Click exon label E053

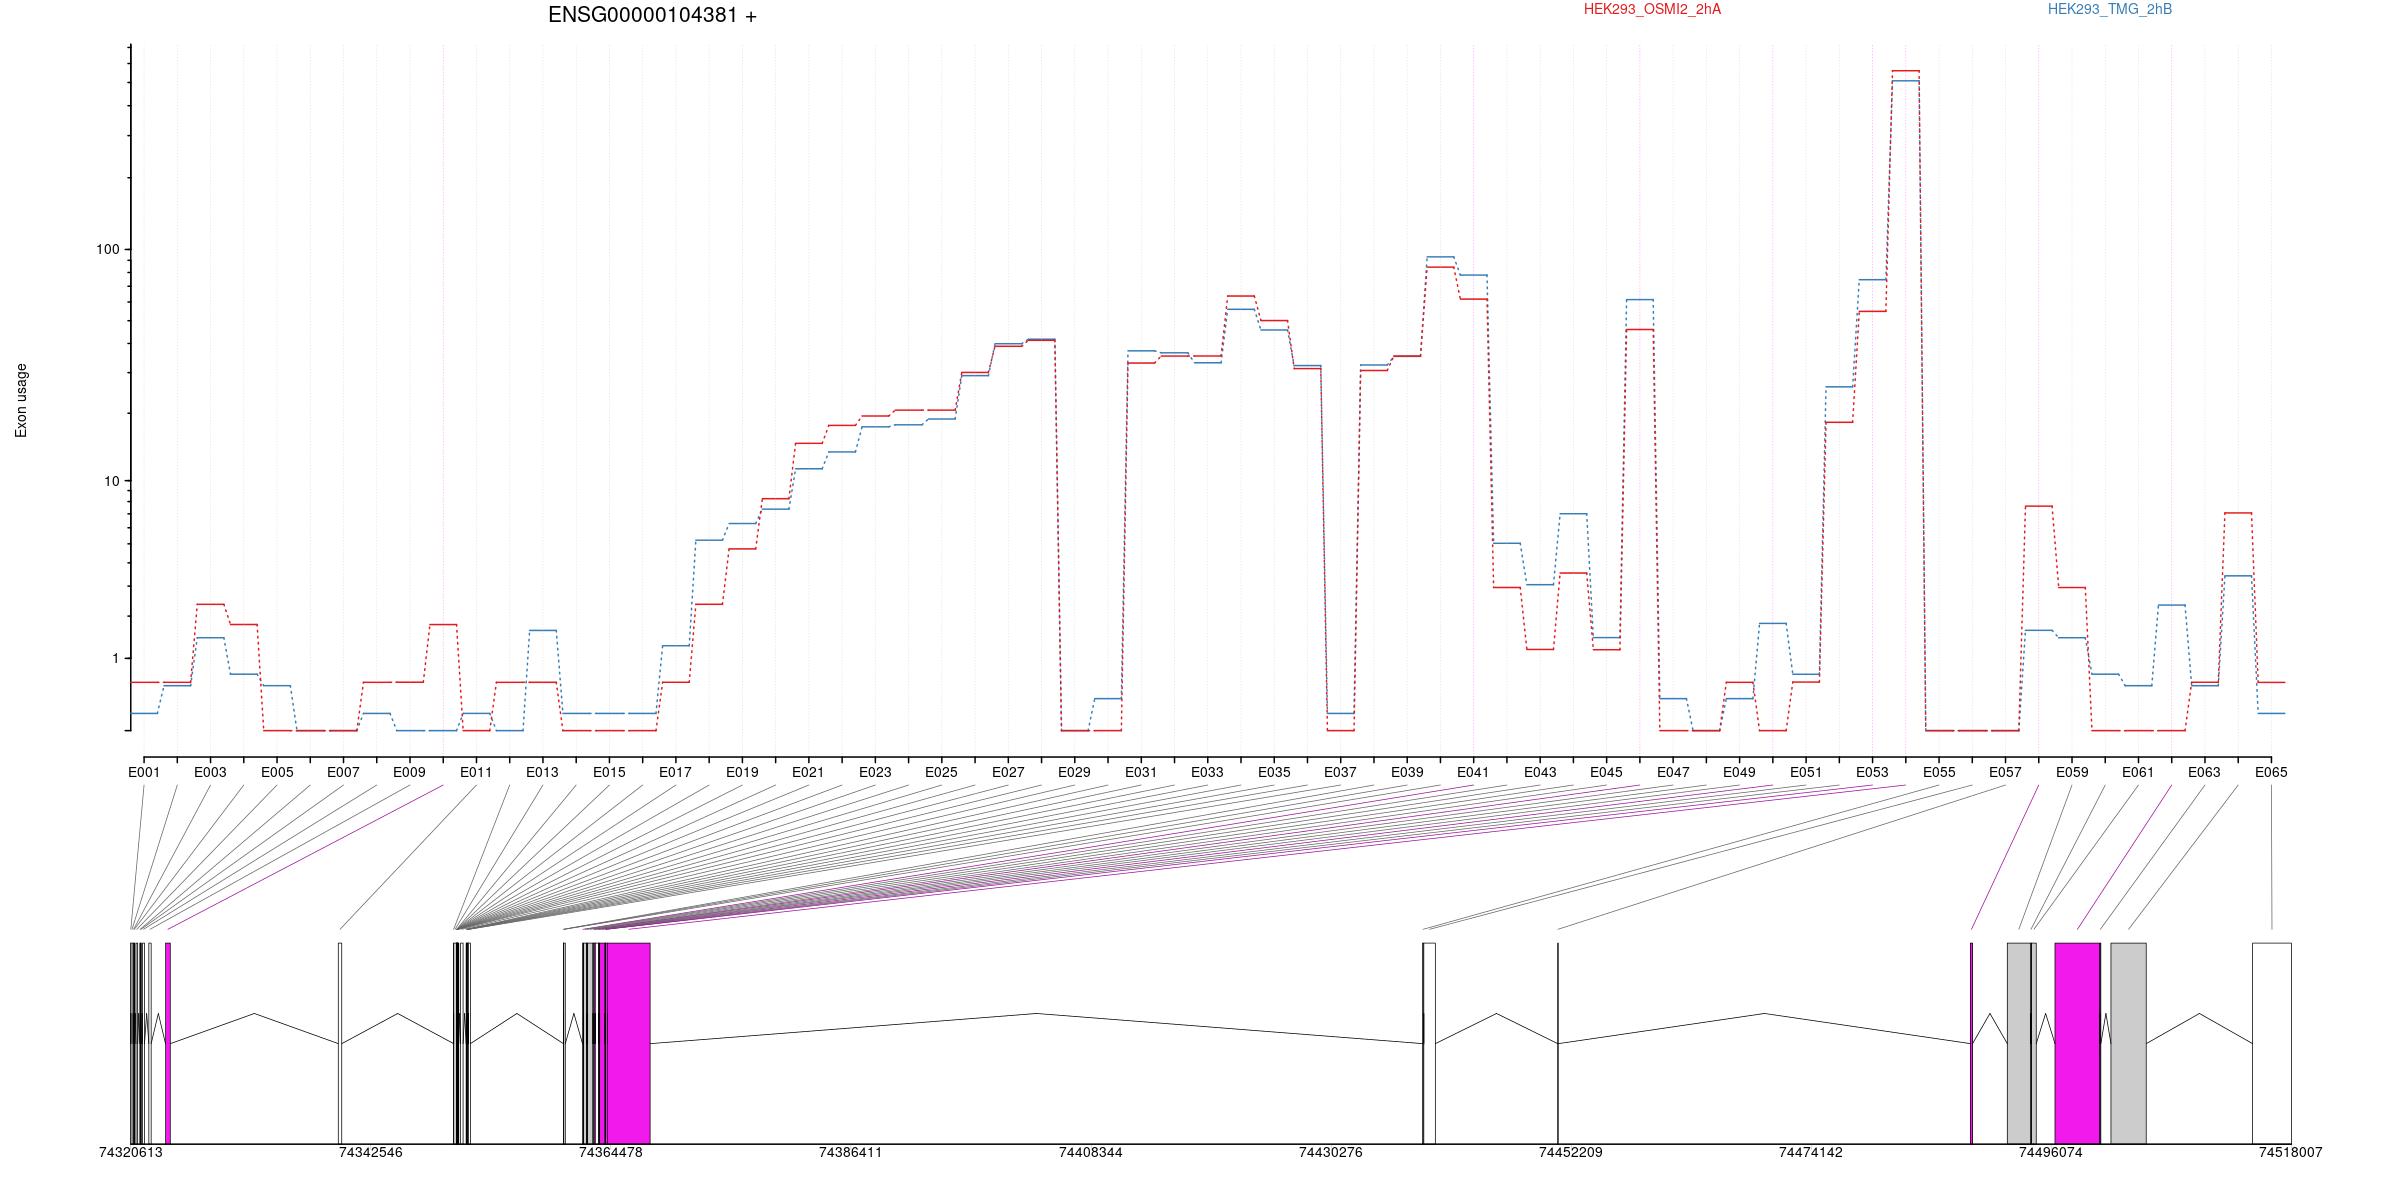pos(1872,772)
